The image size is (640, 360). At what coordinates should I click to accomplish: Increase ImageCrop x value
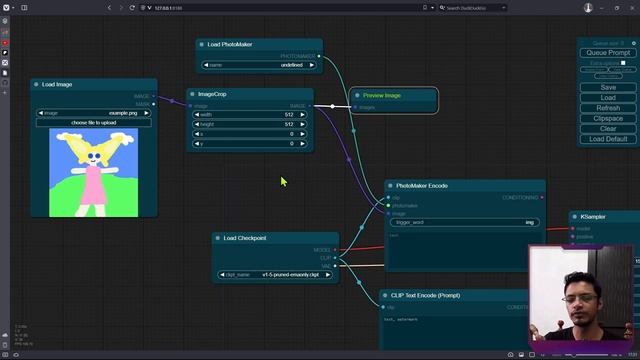pyautogui.click(x=302, y=134)
